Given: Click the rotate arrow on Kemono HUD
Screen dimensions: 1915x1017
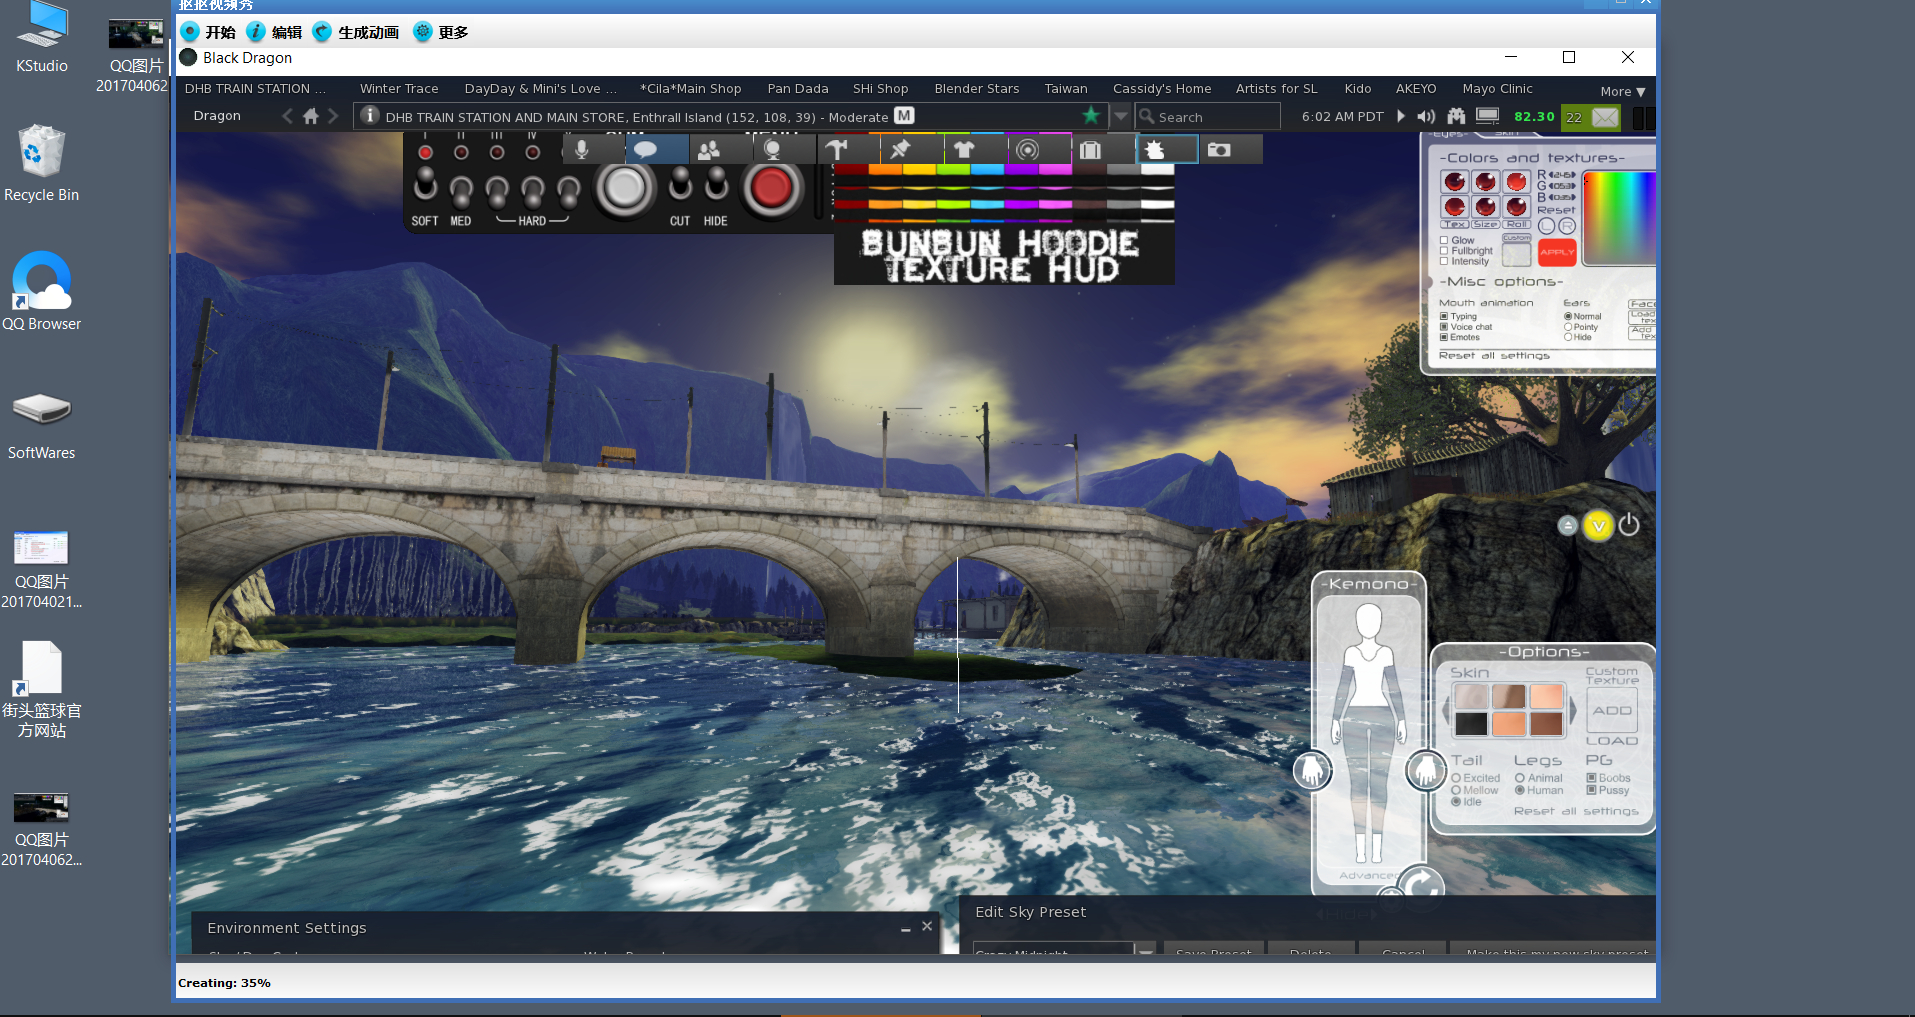Looking at the screenshot, I should coord(1421,886).
